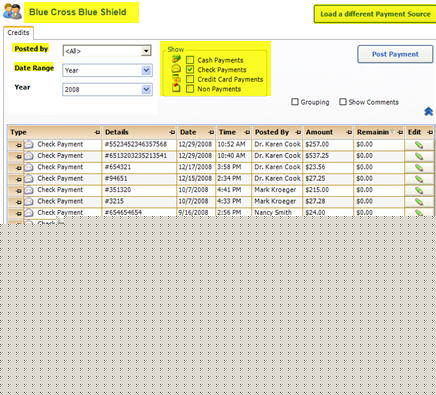This screenshot has width=436, height=395.
Task: Click the Credit Card Payments icon
Action: [176, 78]
